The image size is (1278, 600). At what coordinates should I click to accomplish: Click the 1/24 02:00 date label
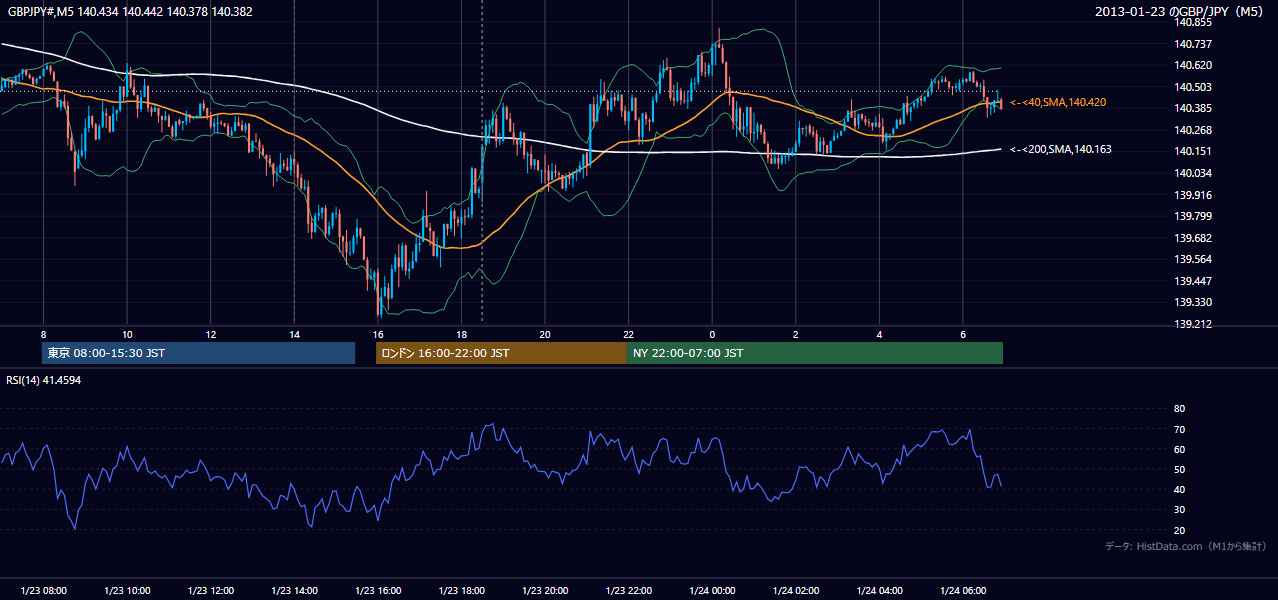coord(796,591)
